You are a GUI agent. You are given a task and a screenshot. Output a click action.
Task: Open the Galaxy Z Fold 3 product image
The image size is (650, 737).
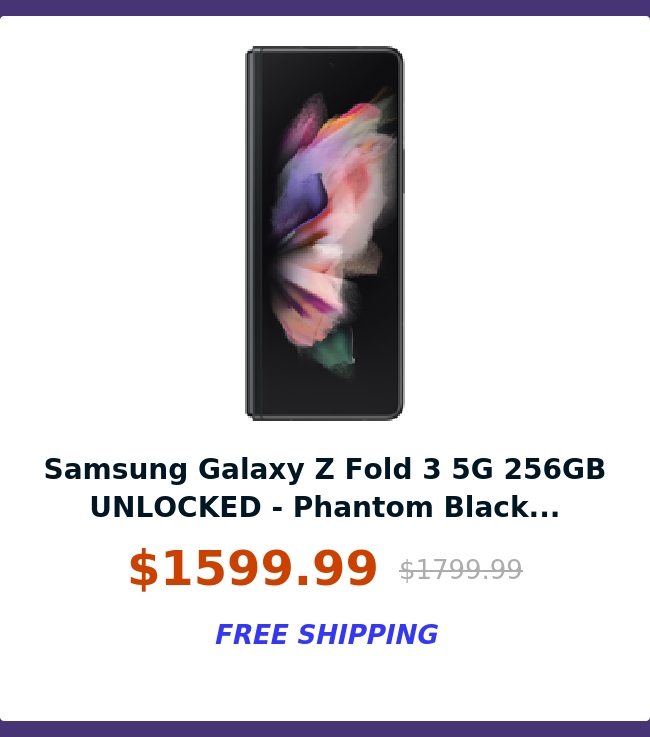coord(325,233)
